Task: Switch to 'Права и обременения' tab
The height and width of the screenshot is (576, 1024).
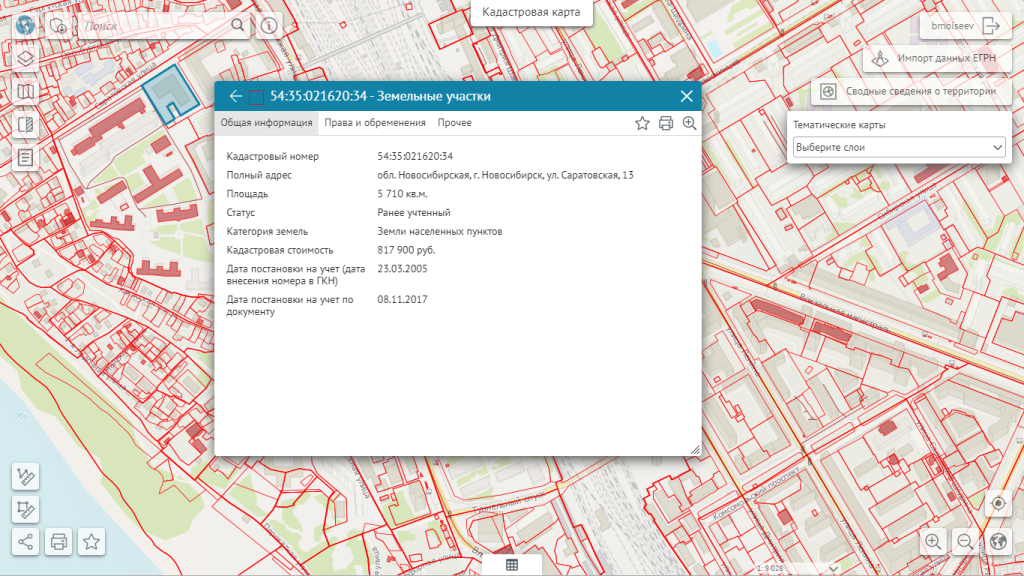Action: coord(375,123)
